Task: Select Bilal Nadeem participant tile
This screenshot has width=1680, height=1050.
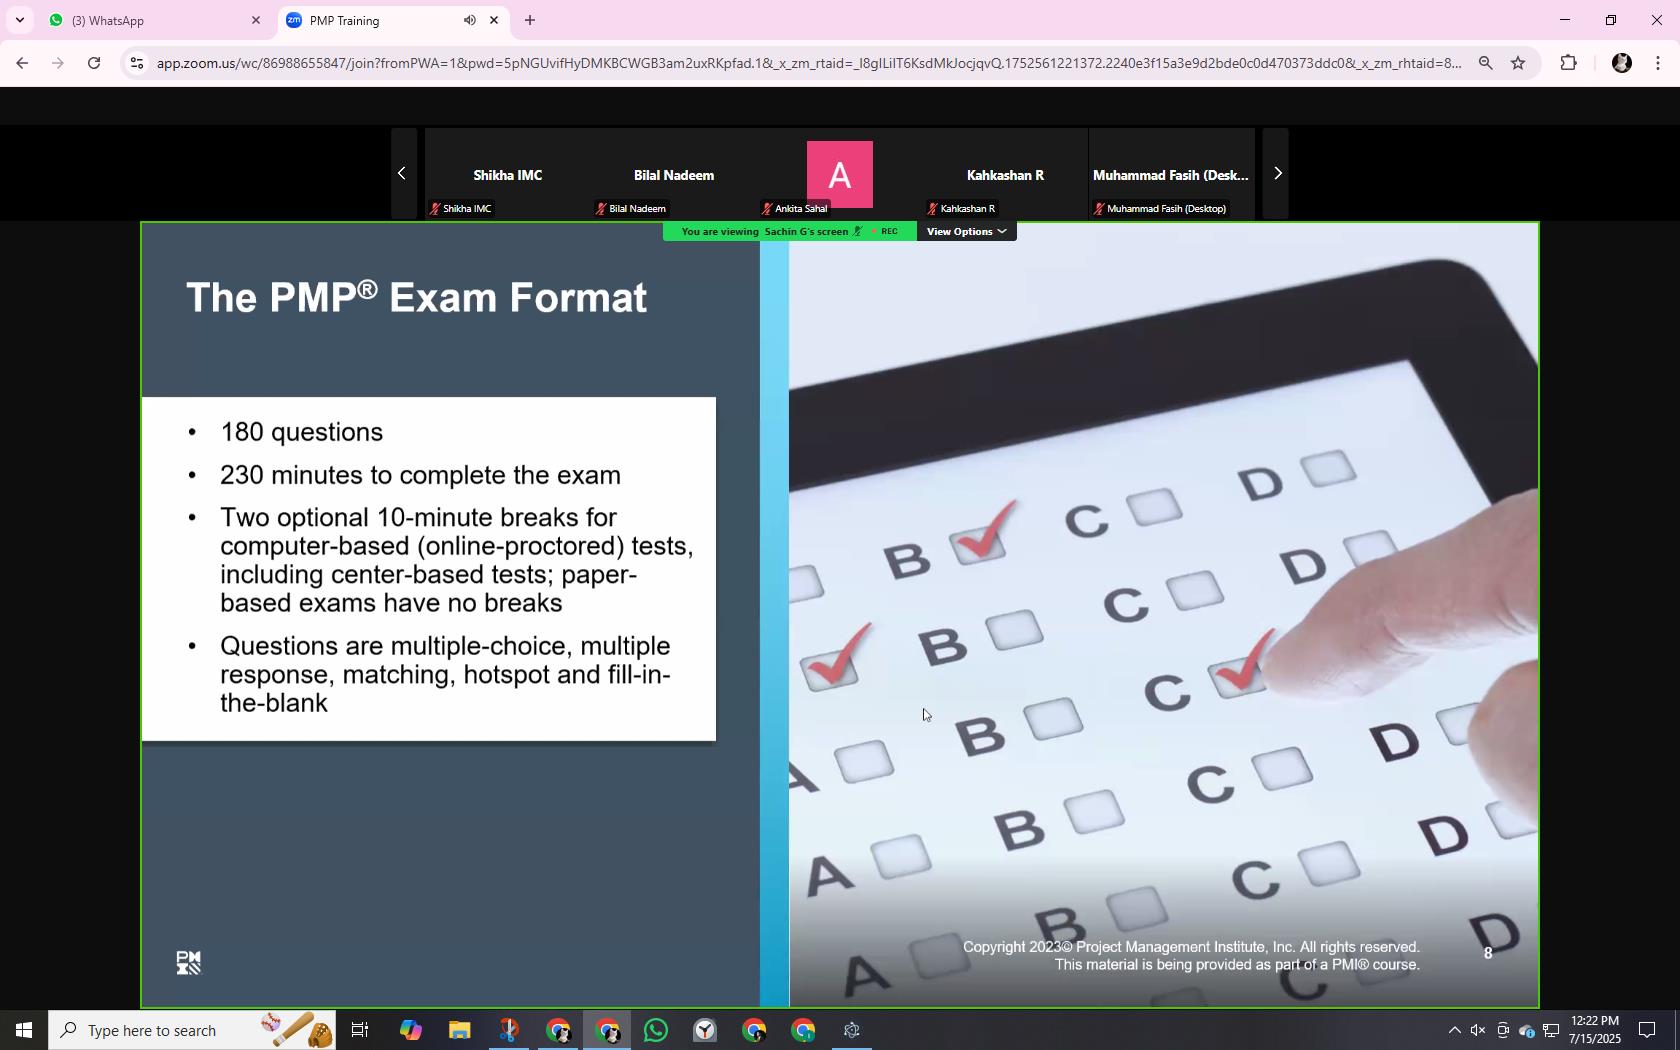Action: tap(674, 174)
